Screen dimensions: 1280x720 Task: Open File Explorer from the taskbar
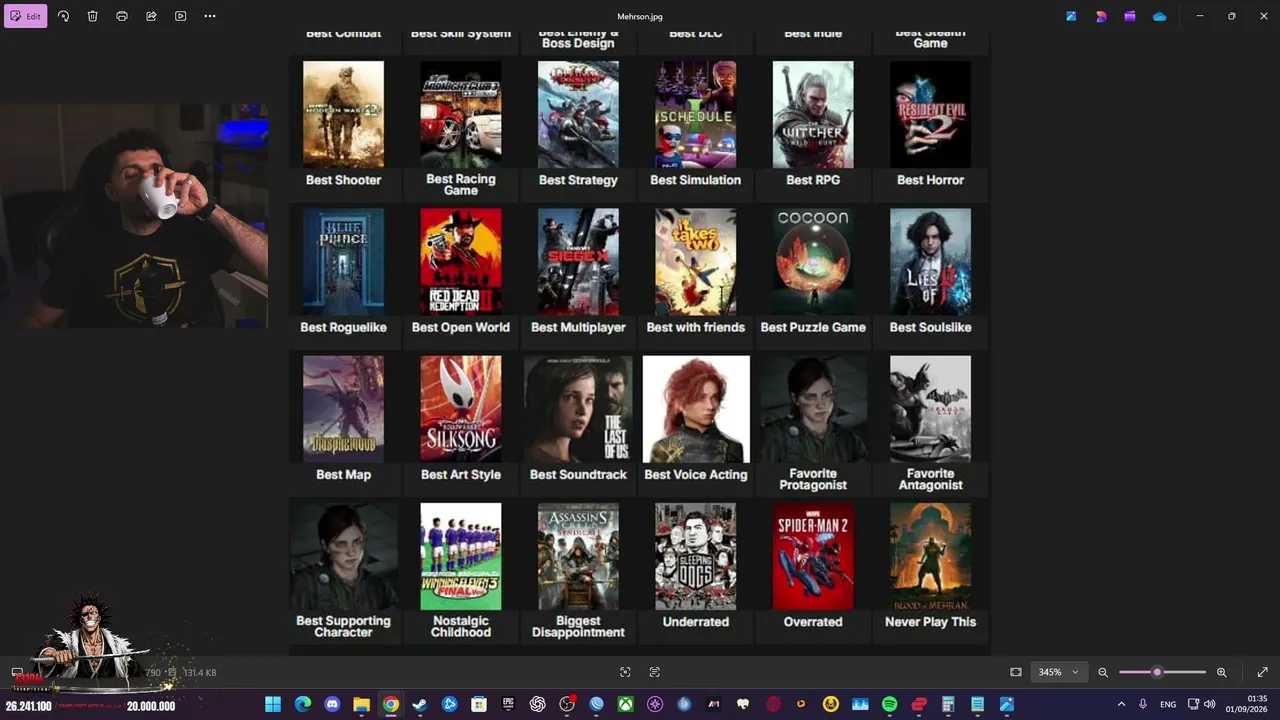[361, 704]
